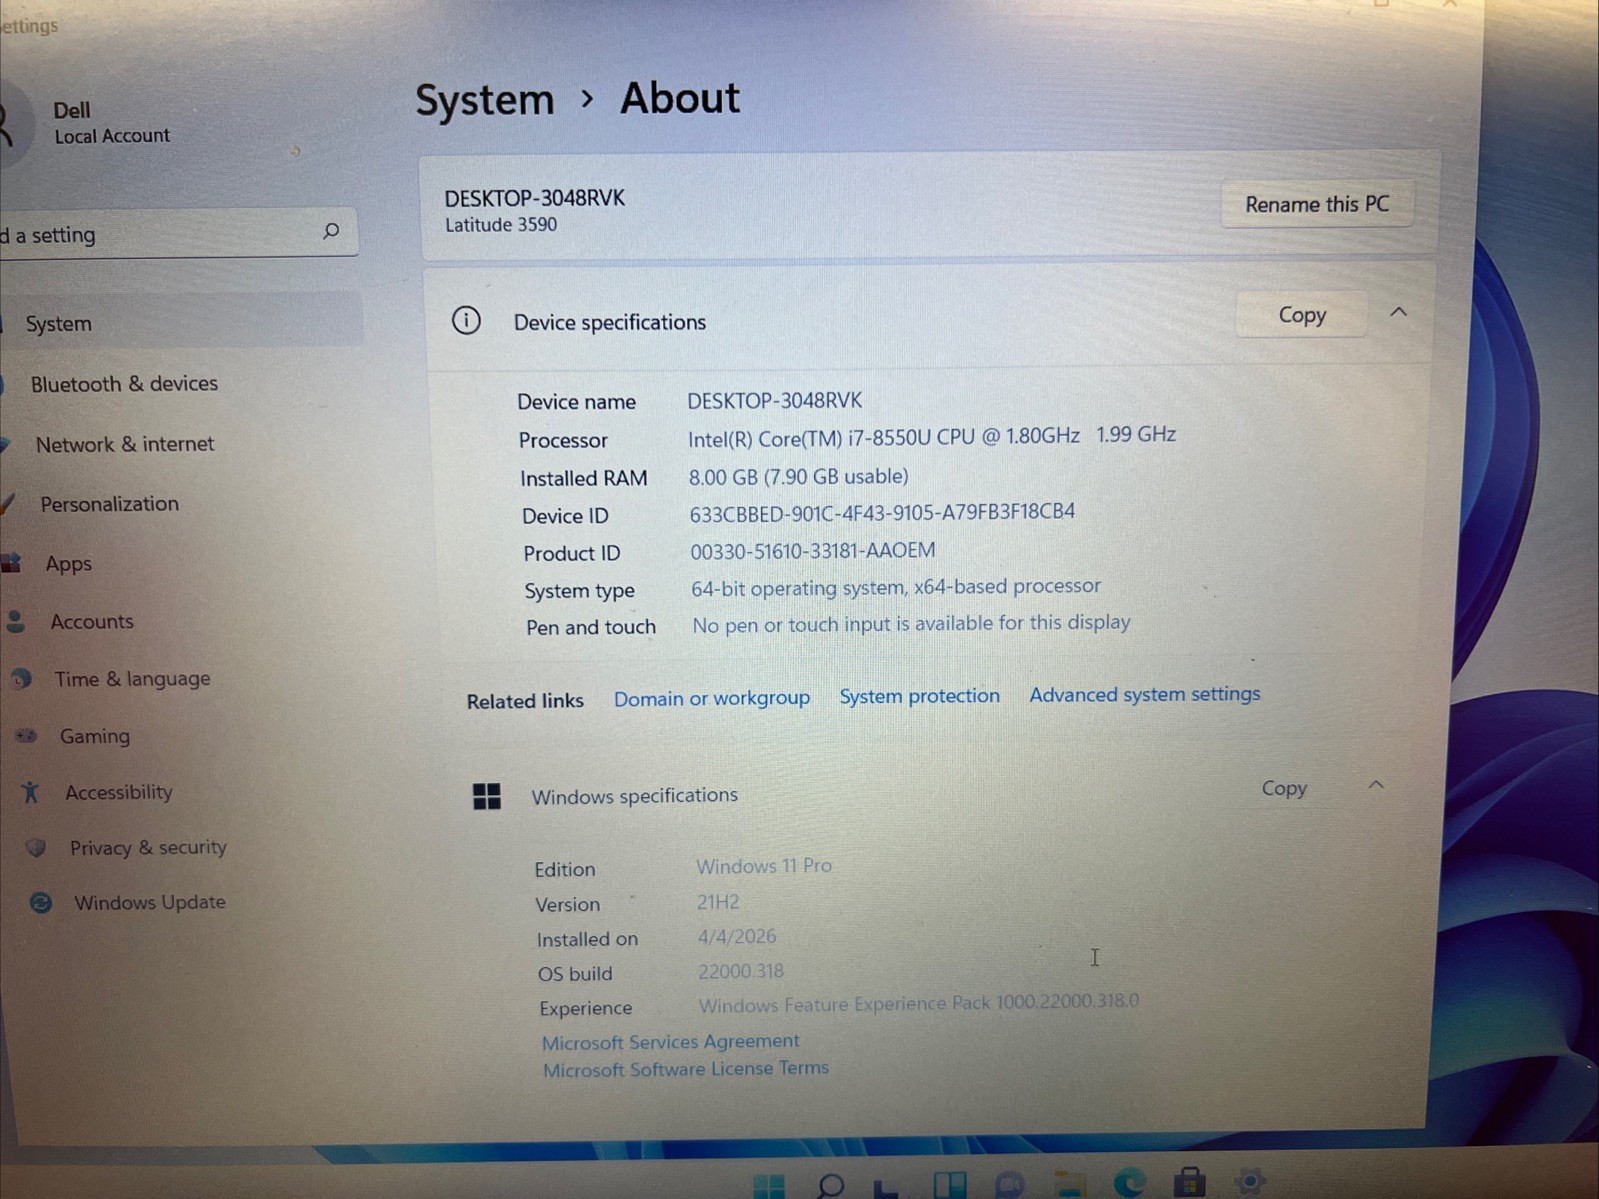The image size is (1599, 1199).
Task: Click the Windows Feature Experience Pack text
Action: 919,1003
